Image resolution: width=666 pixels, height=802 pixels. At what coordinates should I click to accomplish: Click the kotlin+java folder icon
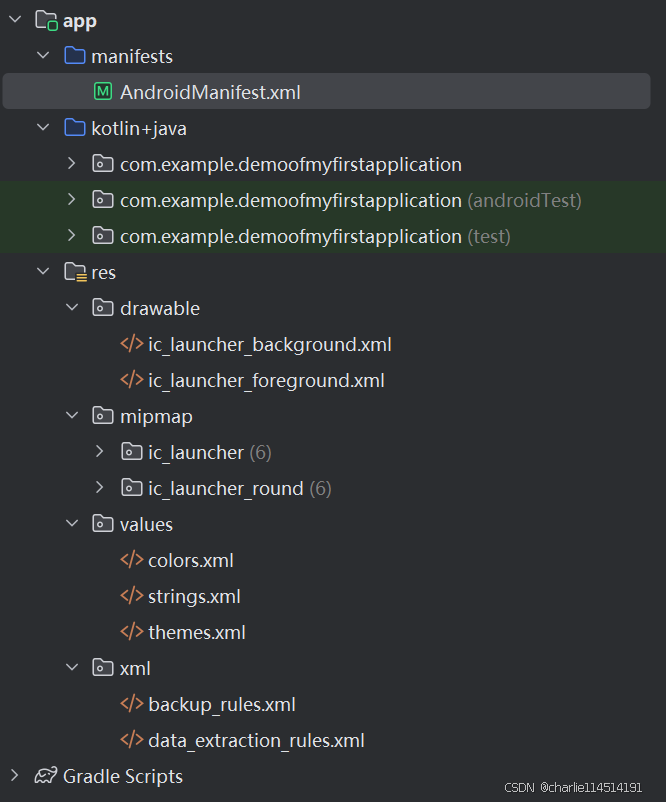tap(75, 128)
